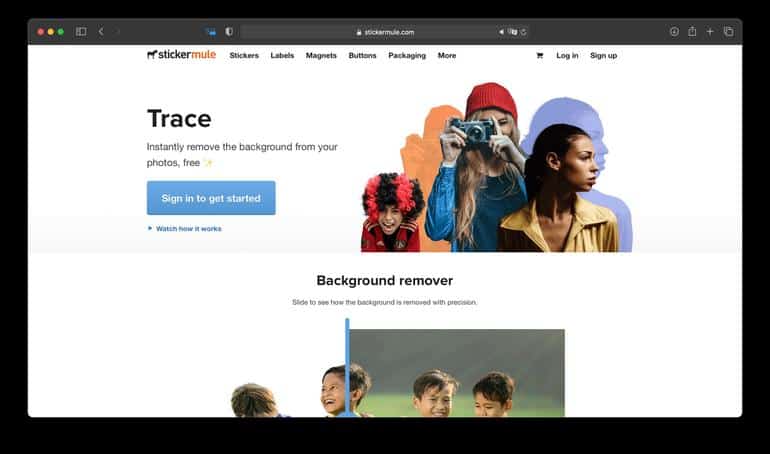
Task: Open a new tab with plus icon
Action: click(710, 32)
